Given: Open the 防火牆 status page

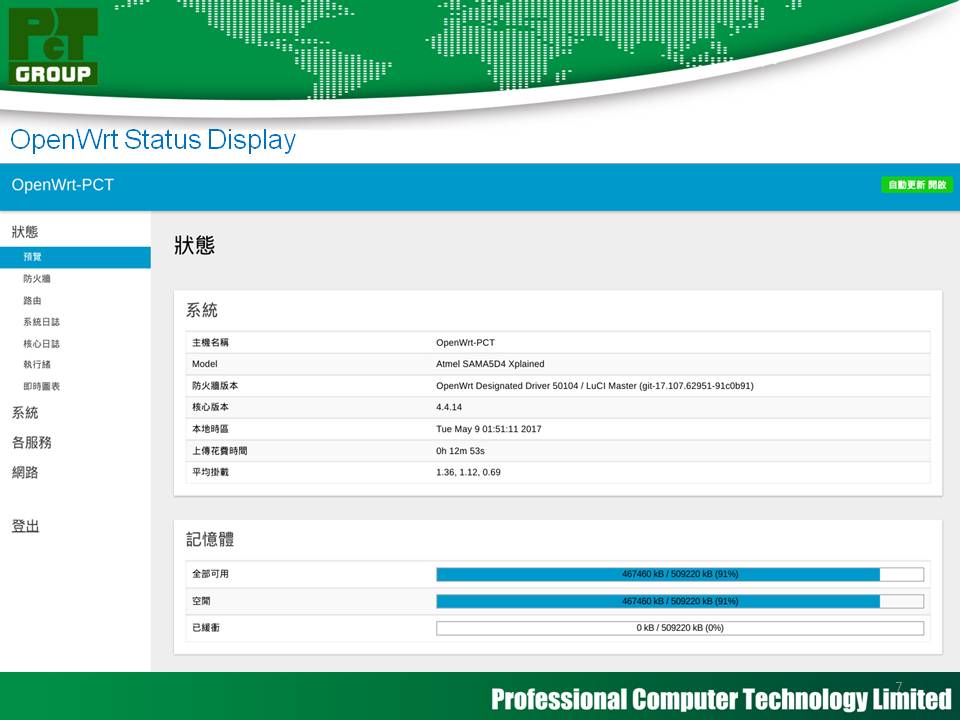Looking at the screenshot, I should [37, 279].
